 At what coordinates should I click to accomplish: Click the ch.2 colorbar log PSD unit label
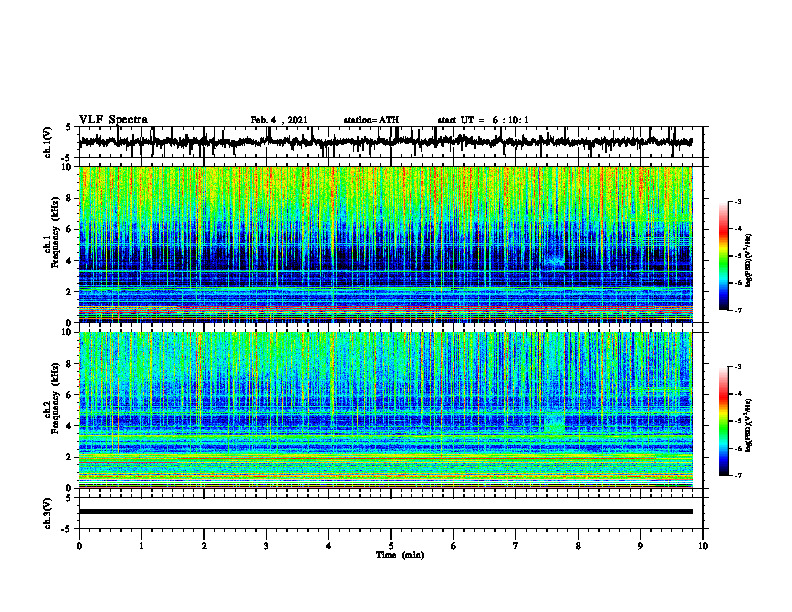point(748,425)
